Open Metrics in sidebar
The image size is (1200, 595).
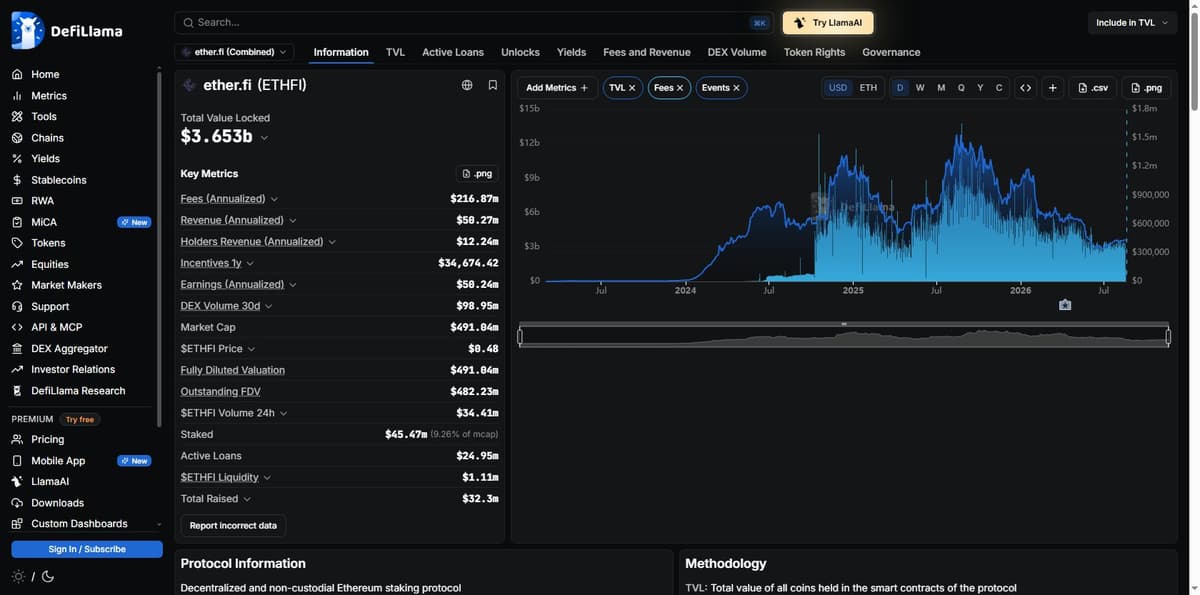[x=49, y=96]
